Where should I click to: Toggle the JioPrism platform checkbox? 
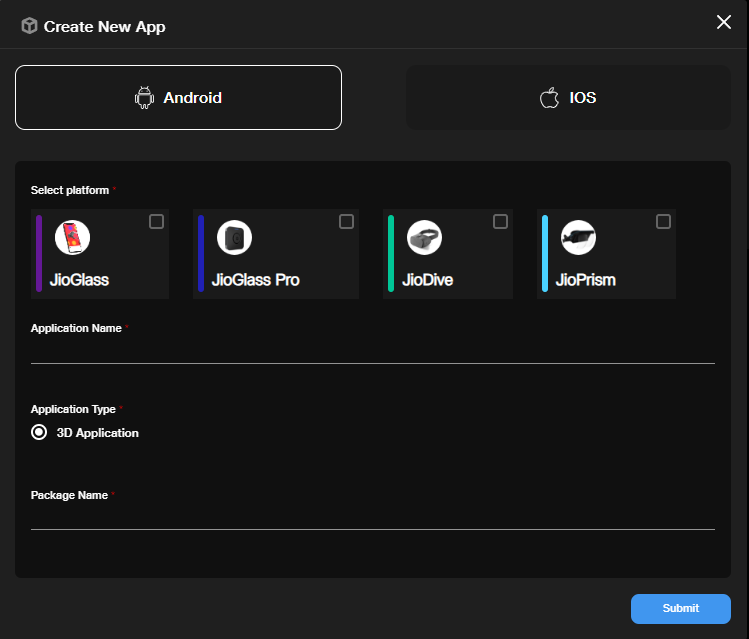click(663, 222)
